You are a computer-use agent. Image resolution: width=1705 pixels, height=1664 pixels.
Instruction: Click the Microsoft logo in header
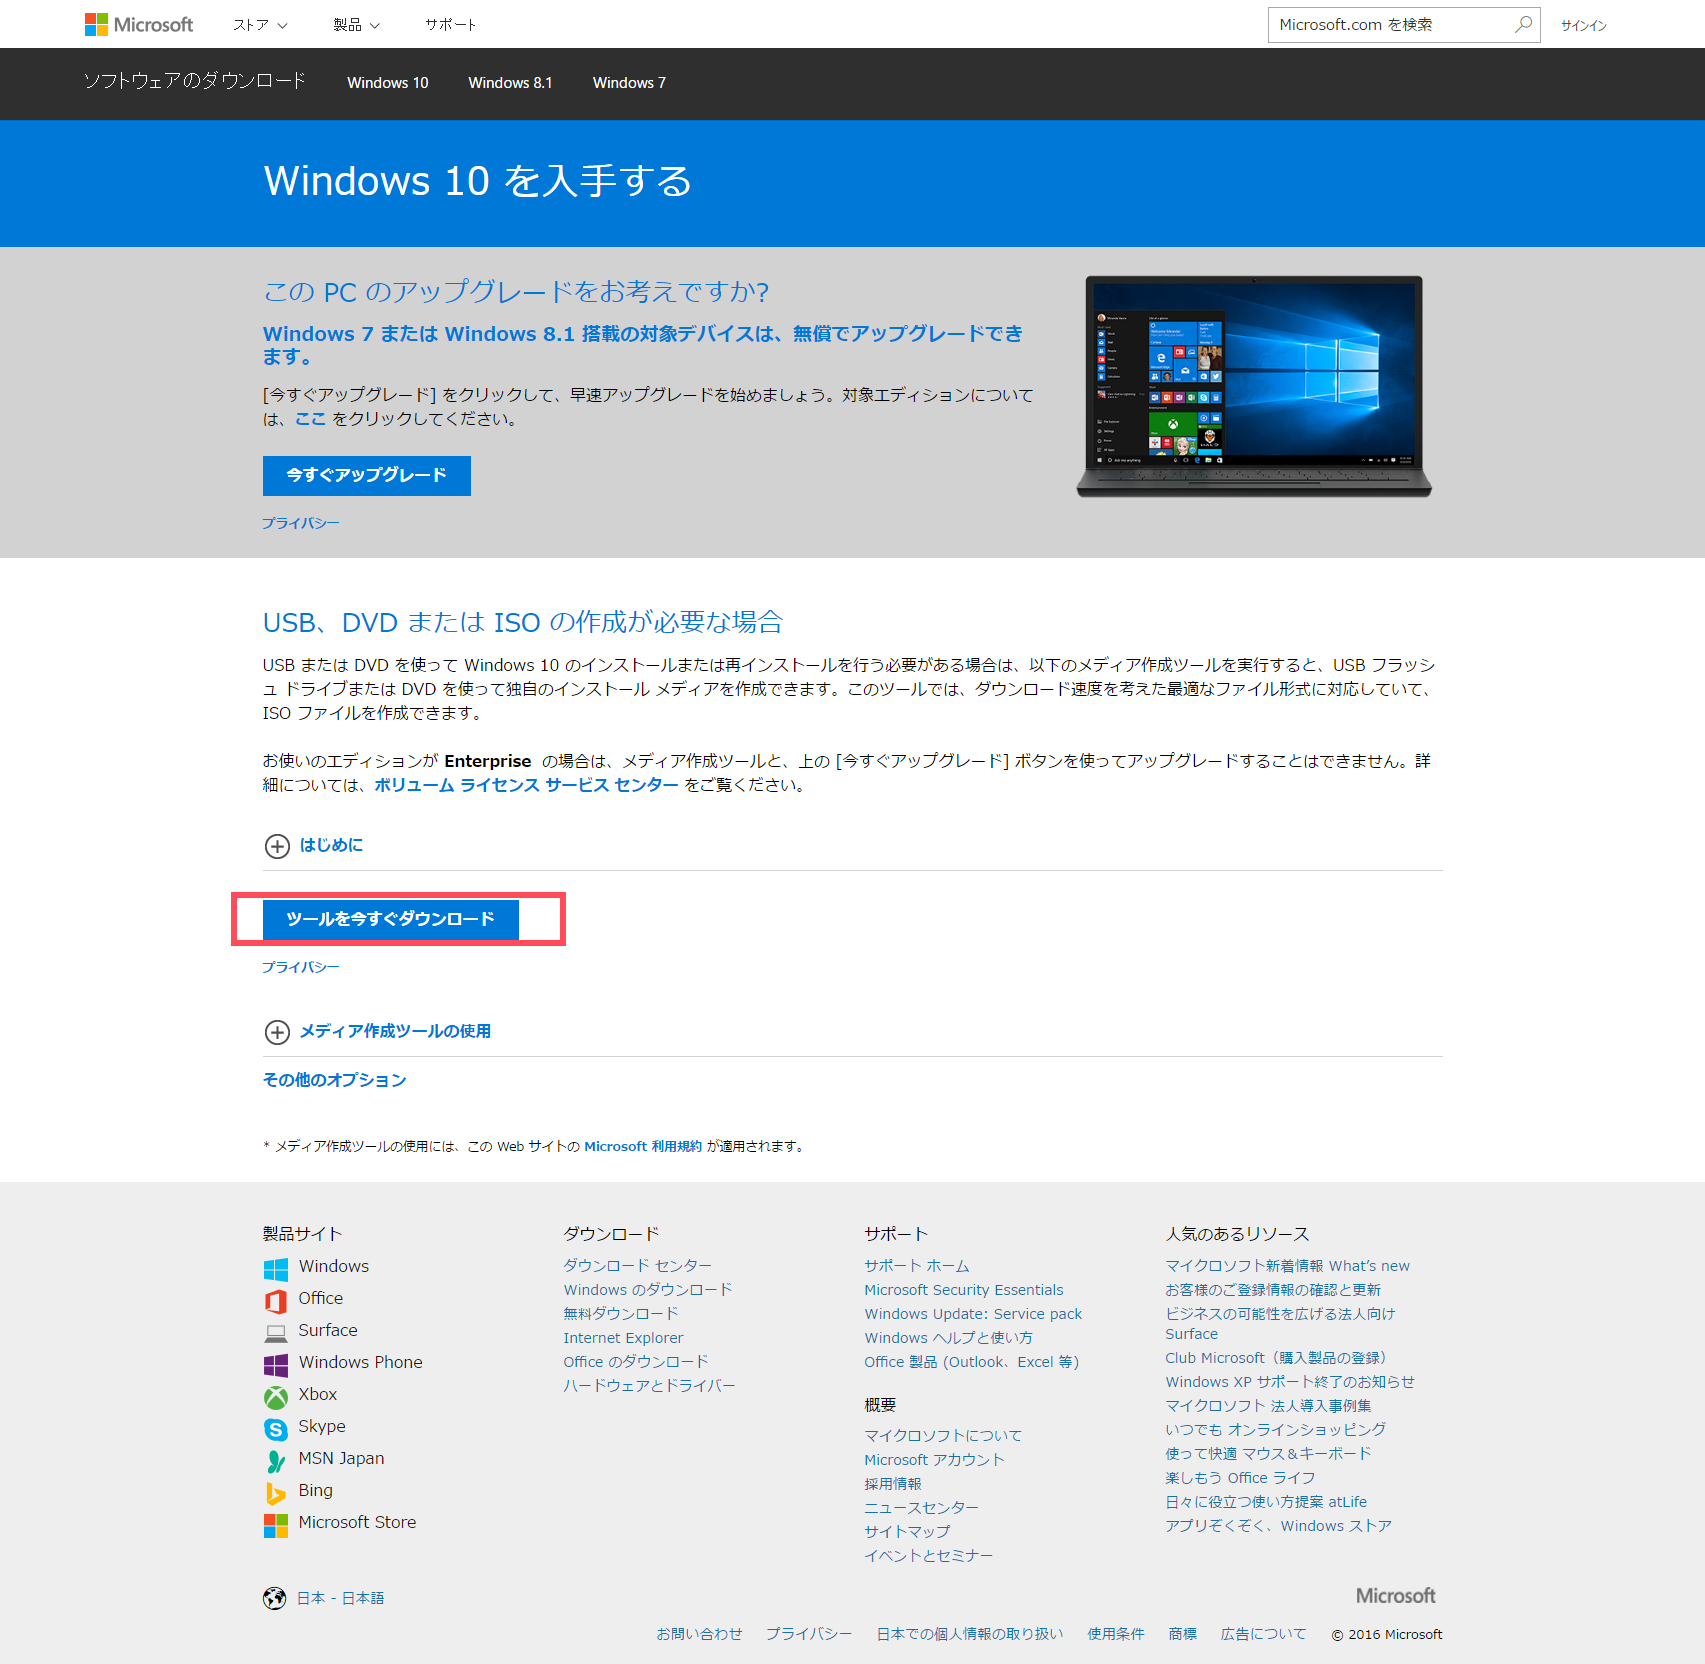click(139, 24)
